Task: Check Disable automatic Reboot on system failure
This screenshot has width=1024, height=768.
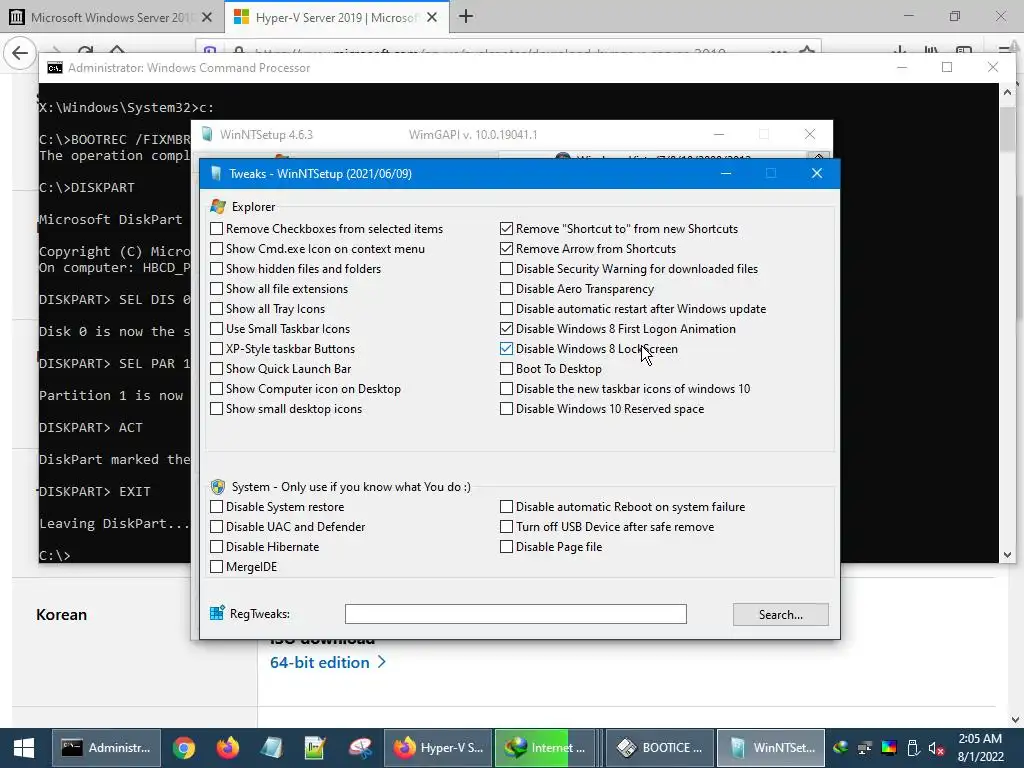Action: tap(506, 507)
